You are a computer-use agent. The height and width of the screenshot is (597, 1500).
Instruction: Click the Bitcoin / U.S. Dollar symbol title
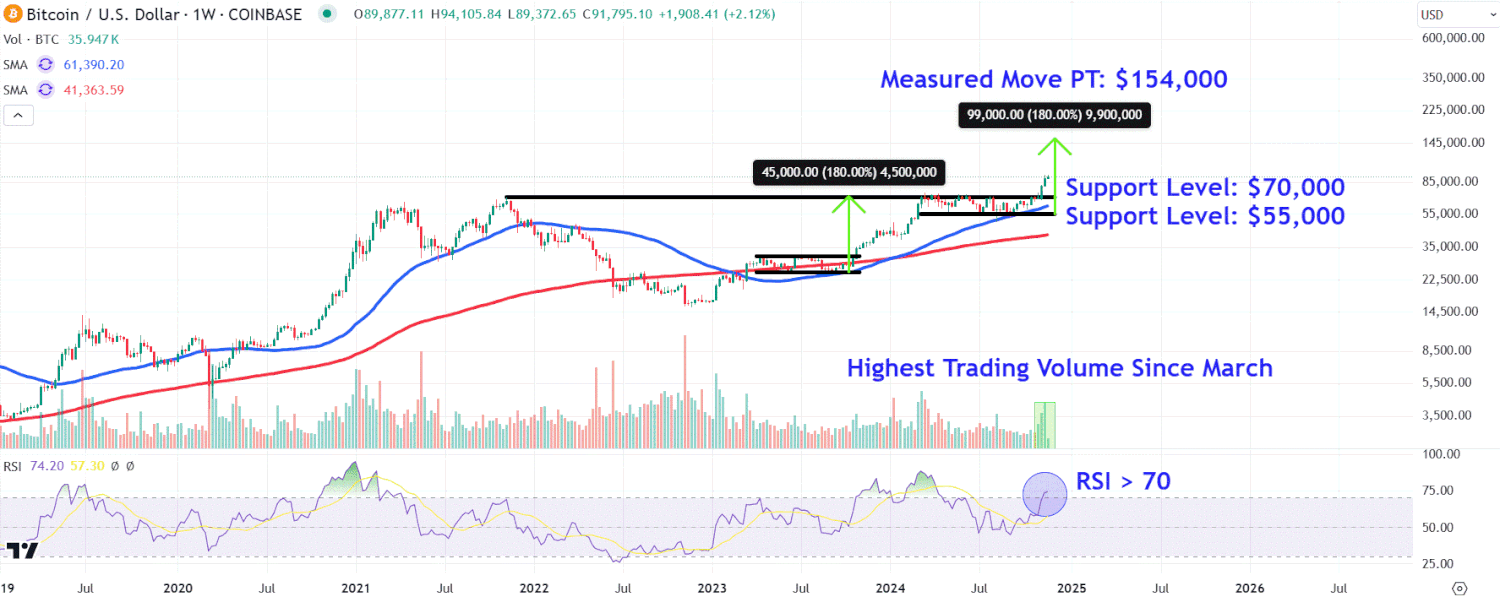coord(103,14)
